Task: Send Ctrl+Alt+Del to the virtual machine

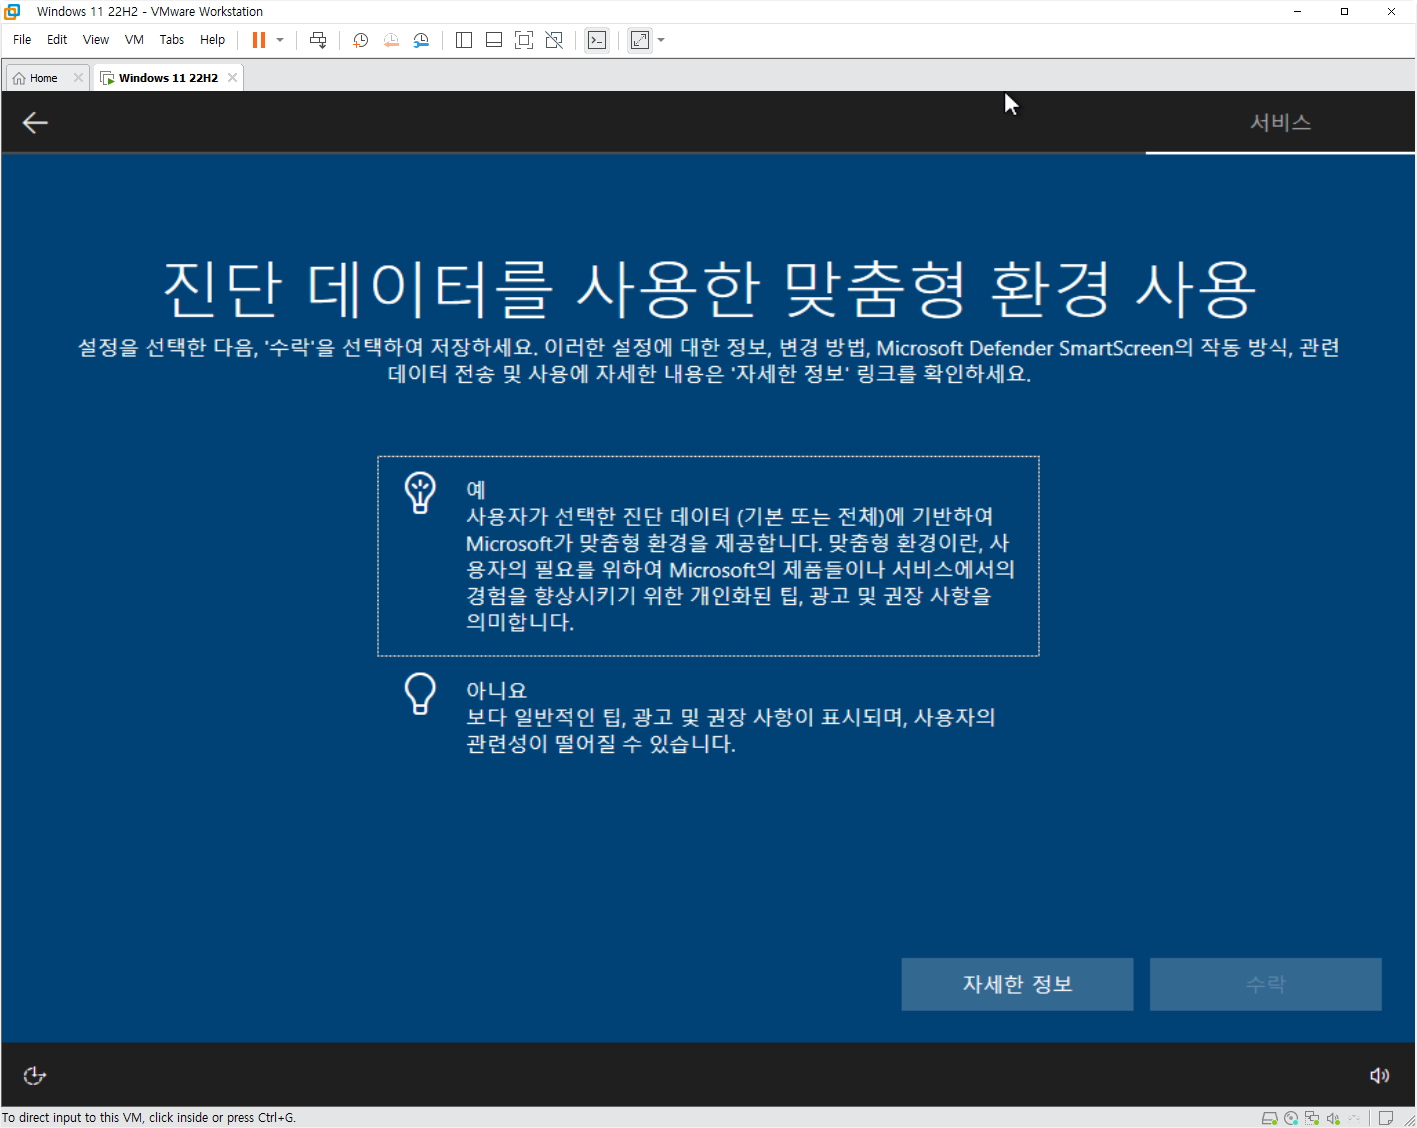Action: [x=318, y=40]
